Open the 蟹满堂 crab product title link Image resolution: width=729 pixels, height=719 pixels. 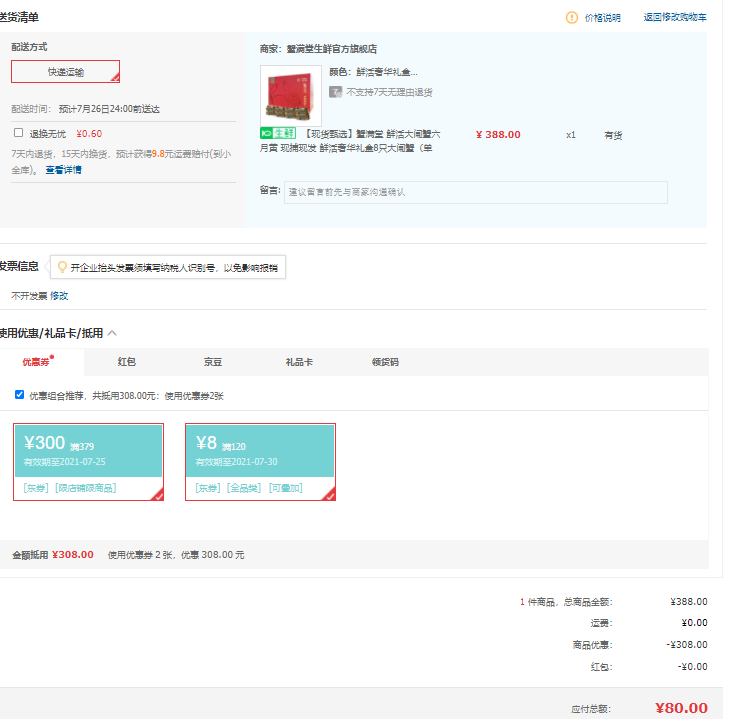[350, 141]
